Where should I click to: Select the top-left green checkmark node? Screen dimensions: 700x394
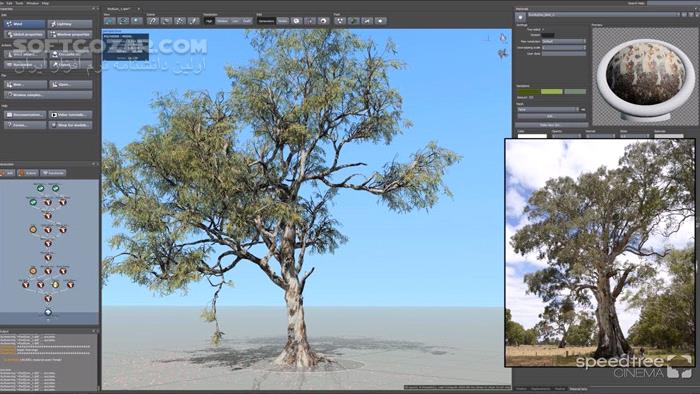pyautogui.click(x=40, y=188)
